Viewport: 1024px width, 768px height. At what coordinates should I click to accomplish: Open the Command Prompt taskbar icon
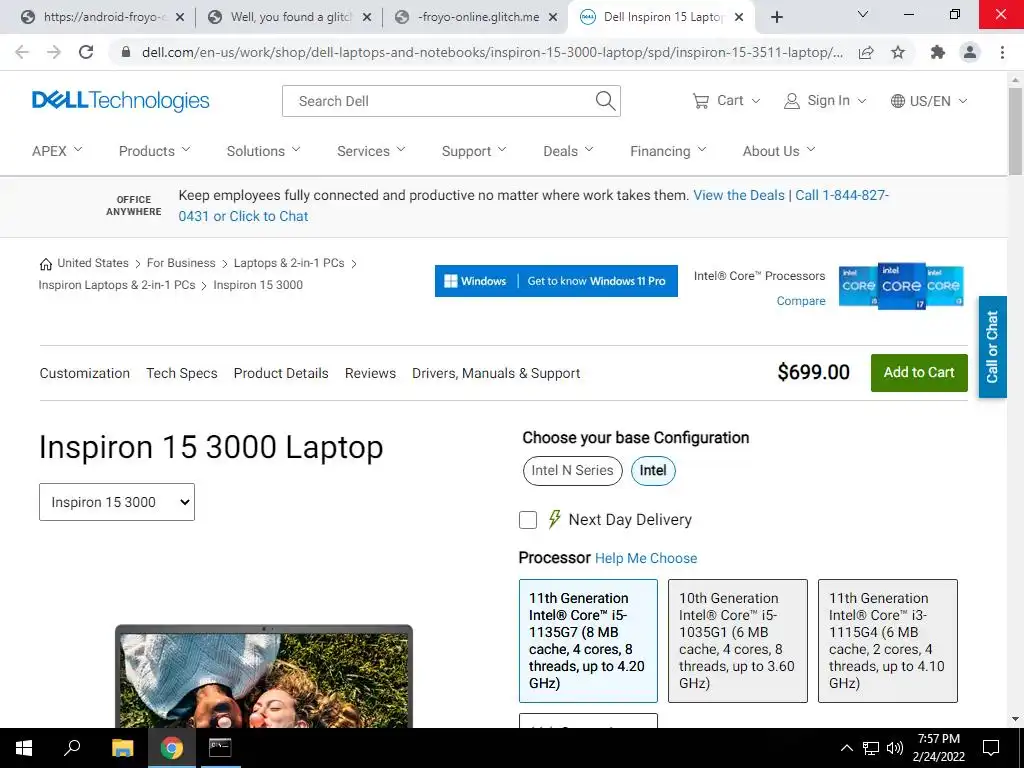click(220, 748)
